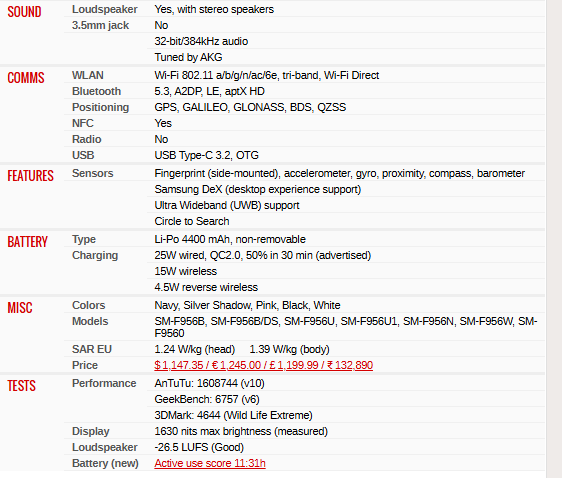Open the USB spec label
This screenshot has height=478, width=562.
pos(83,155)
